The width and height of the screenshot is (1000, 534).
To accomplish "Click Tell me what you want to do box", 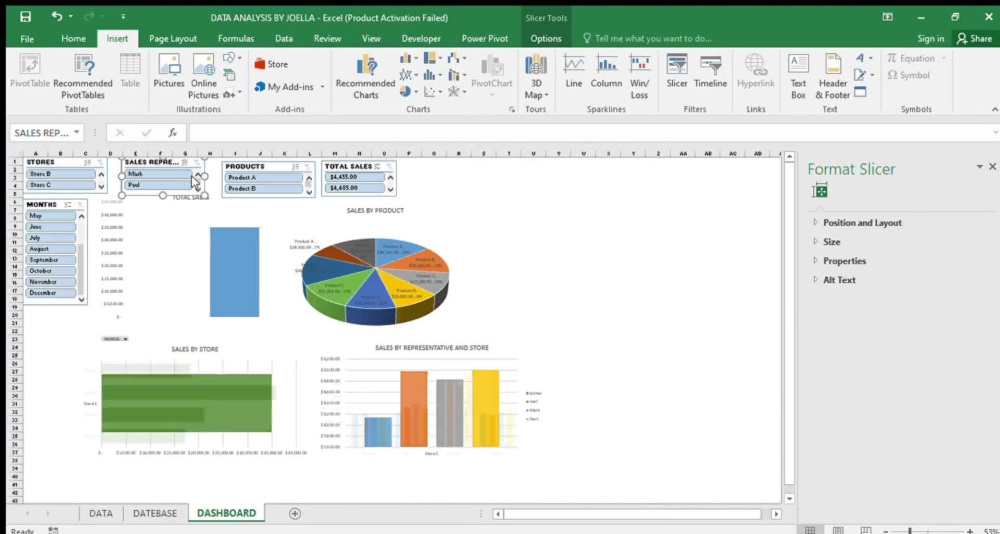I will coord(647,38).
